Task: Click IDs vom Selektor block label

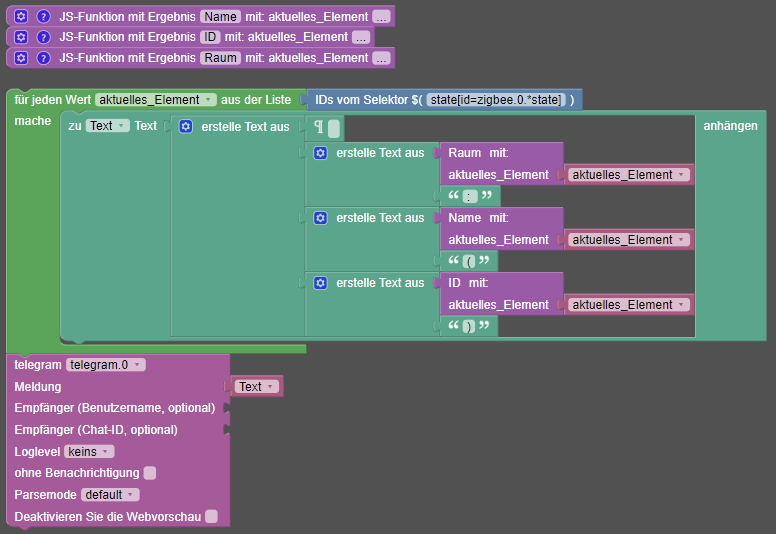Action: pos(369,100)
